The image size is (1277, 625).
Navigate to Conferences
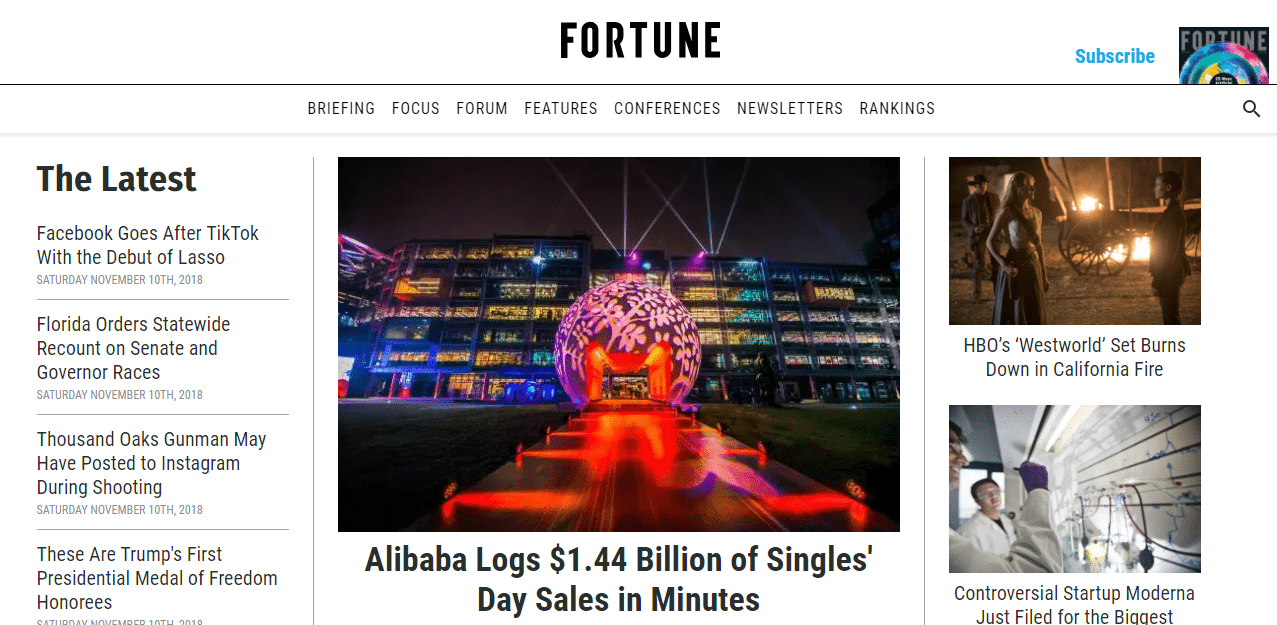(x=667, y=109)
